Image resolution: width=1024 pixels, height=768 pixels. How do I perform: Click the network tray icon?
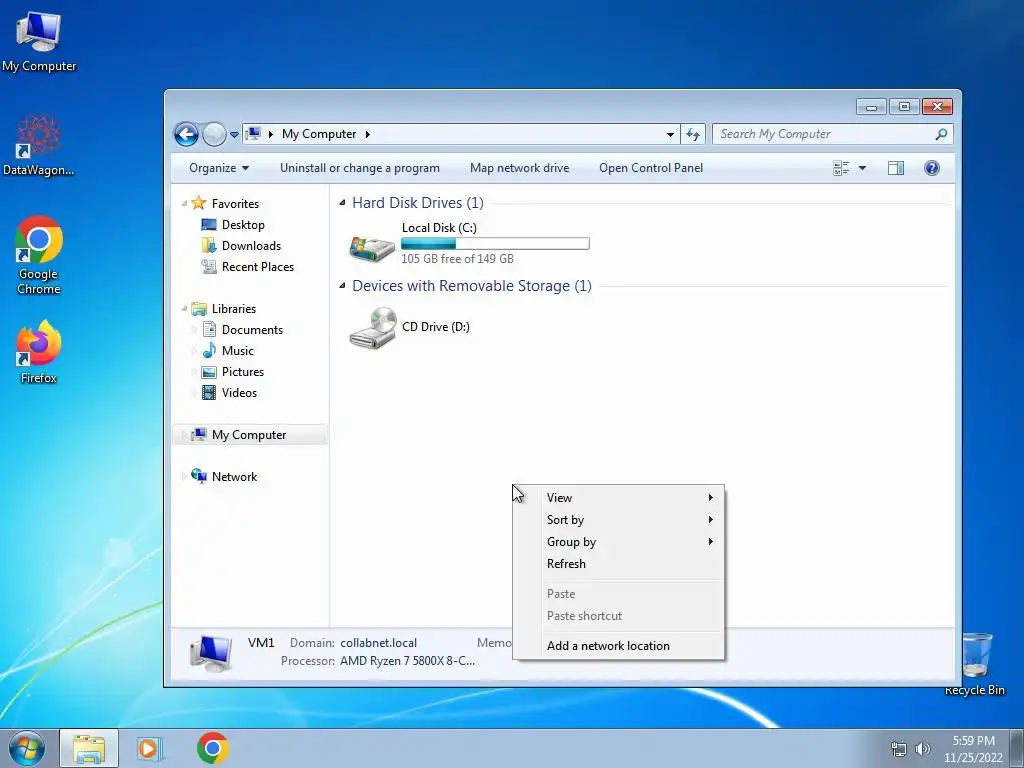click(x=899, y=749)
